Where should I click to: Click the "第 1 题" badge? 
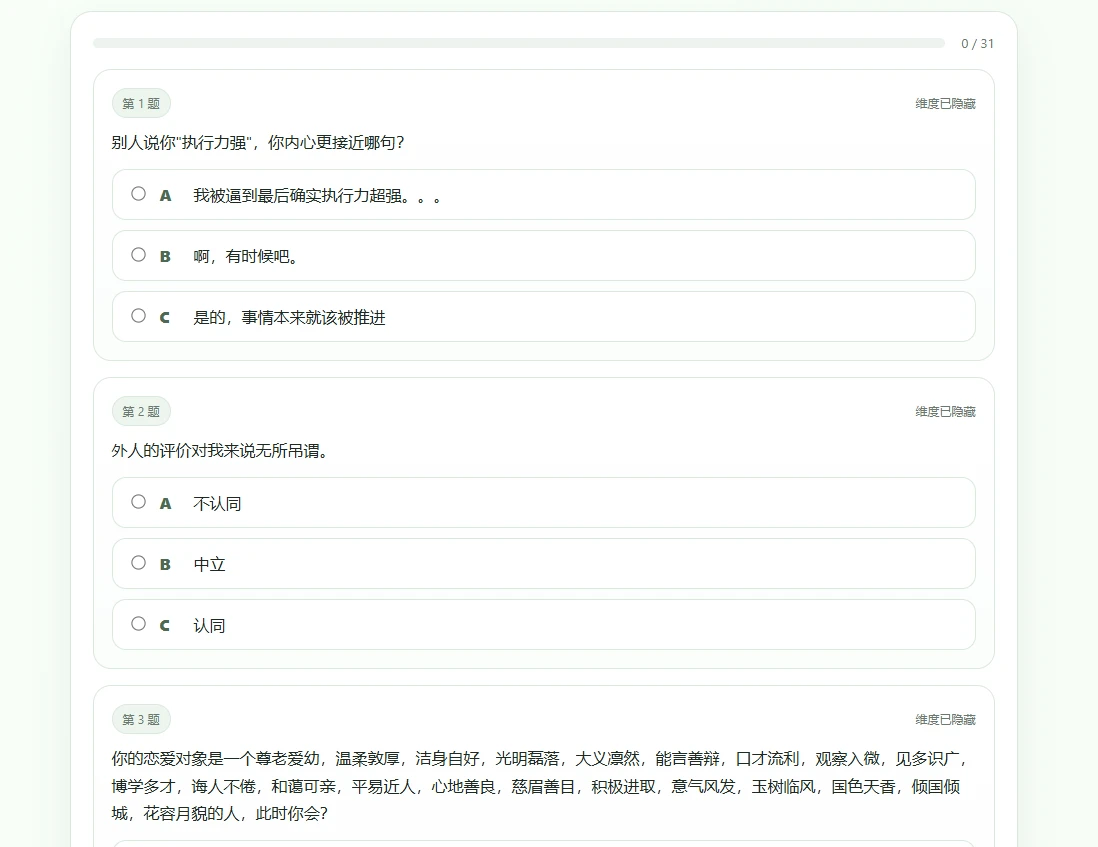click(x=141, y=102)
